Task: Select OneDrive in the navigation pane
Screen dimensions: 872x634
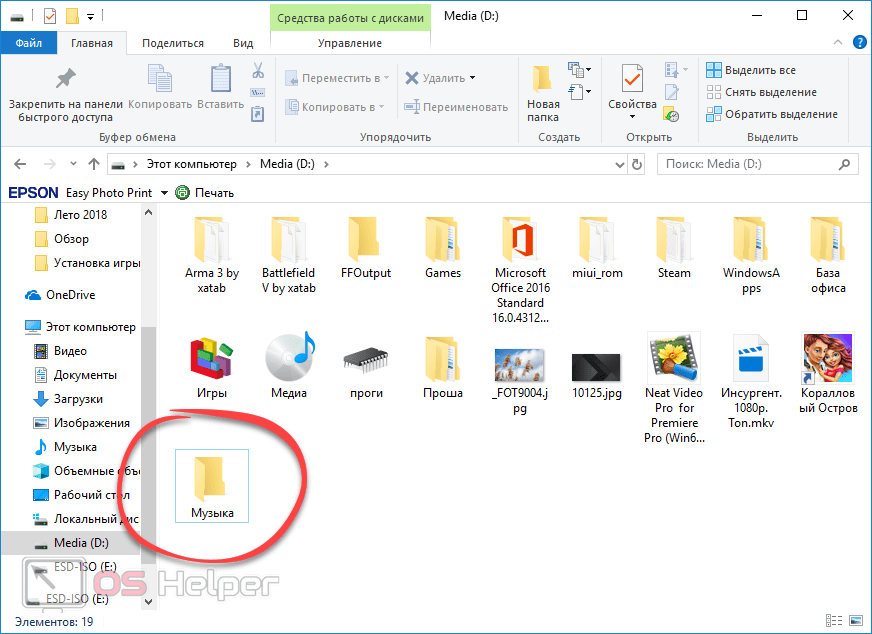Action: [68, 295]
